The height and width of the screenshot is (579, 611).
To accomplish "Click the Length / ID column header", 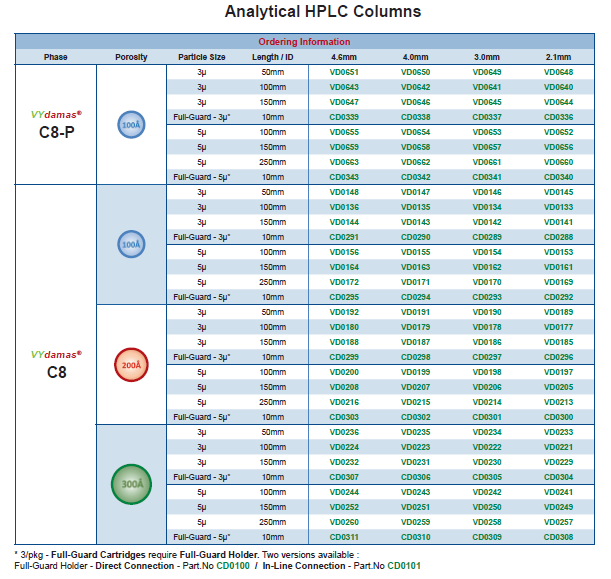I will [273, 57].
